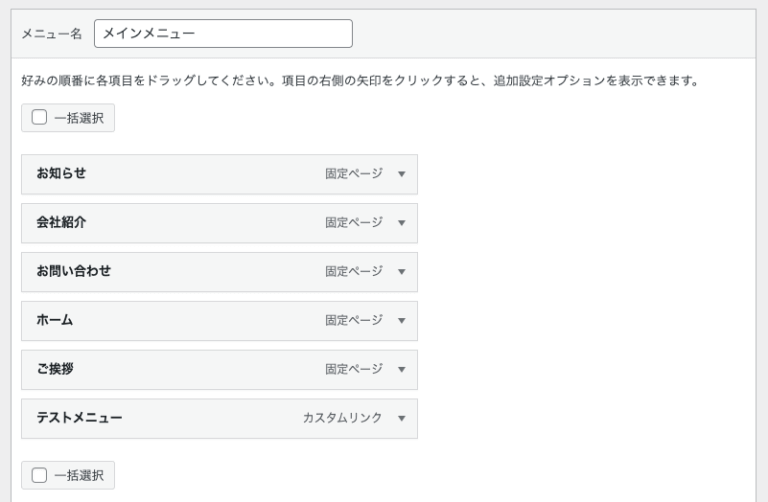Expand the 会社紹介 item arrow
Screen dimensions: 768x502
pos(402,223)
